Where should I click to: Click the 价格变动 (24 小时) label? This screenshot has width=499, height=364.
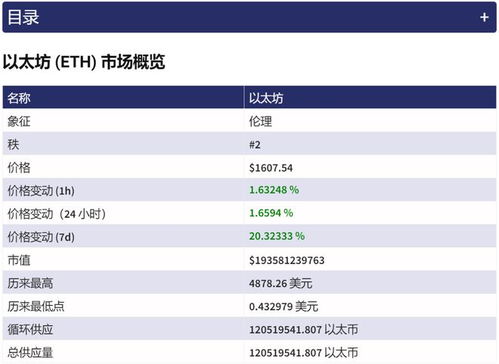pos(57,214)
